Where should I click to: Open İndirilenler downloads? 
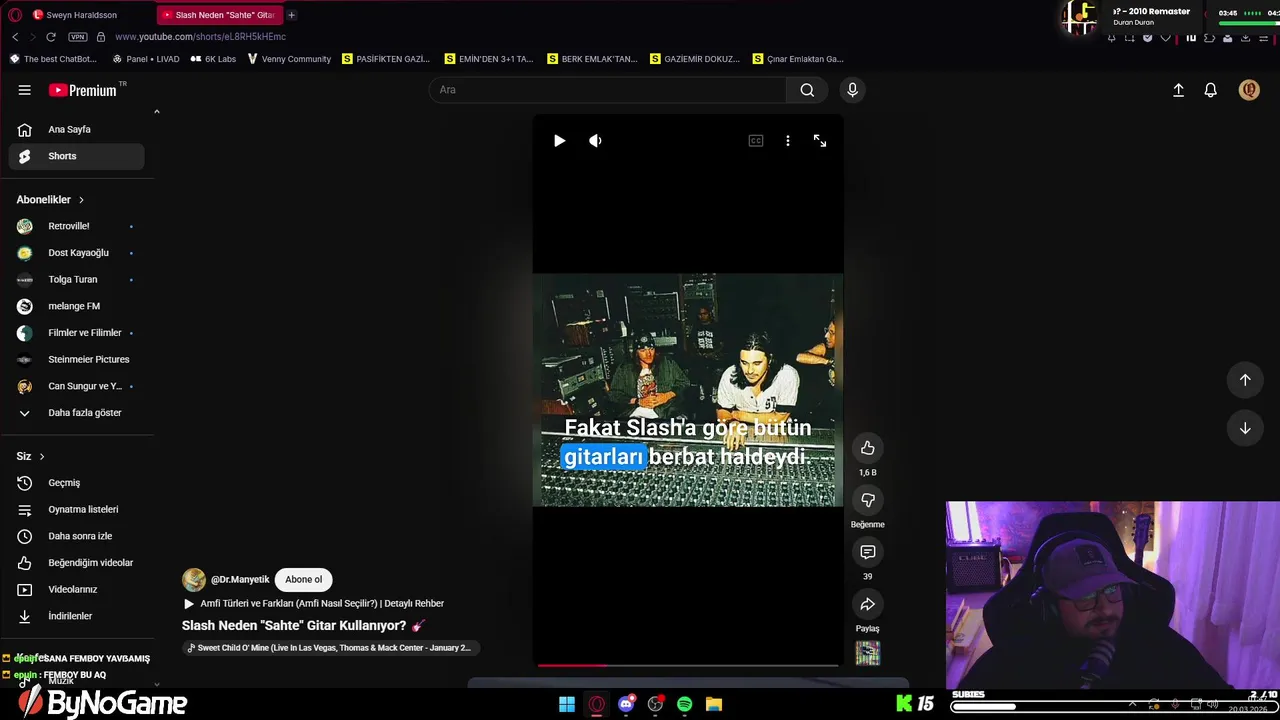(x=76, y=616)
